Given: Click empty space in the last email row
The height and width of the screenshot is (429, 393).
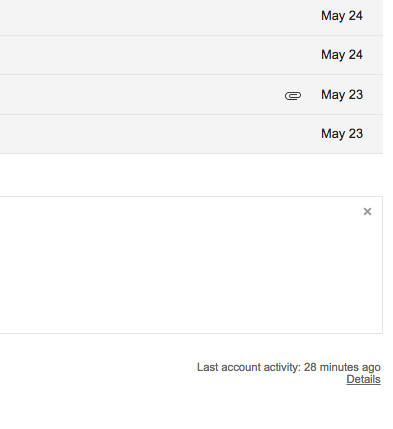Looking at the screenshot, I should coord(157,134).
